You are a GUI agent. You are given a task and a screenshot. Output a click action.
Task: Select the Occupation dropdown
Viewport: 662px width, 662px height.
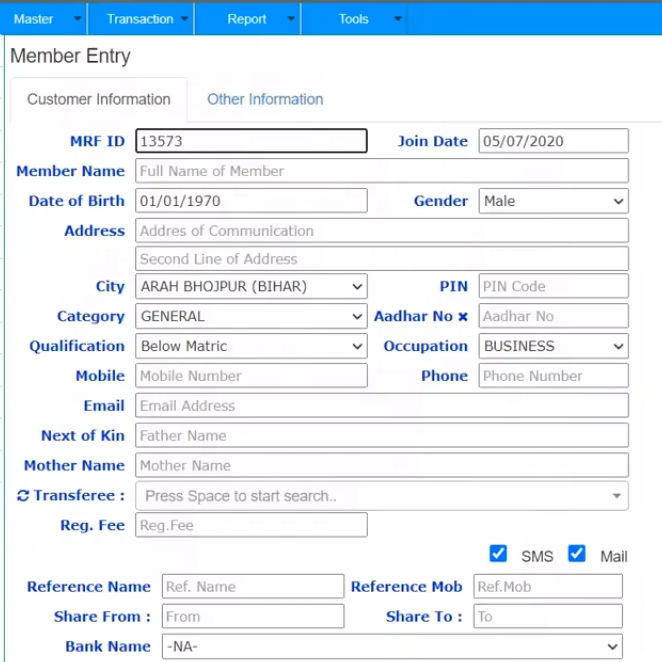click(x=553, y=346)
